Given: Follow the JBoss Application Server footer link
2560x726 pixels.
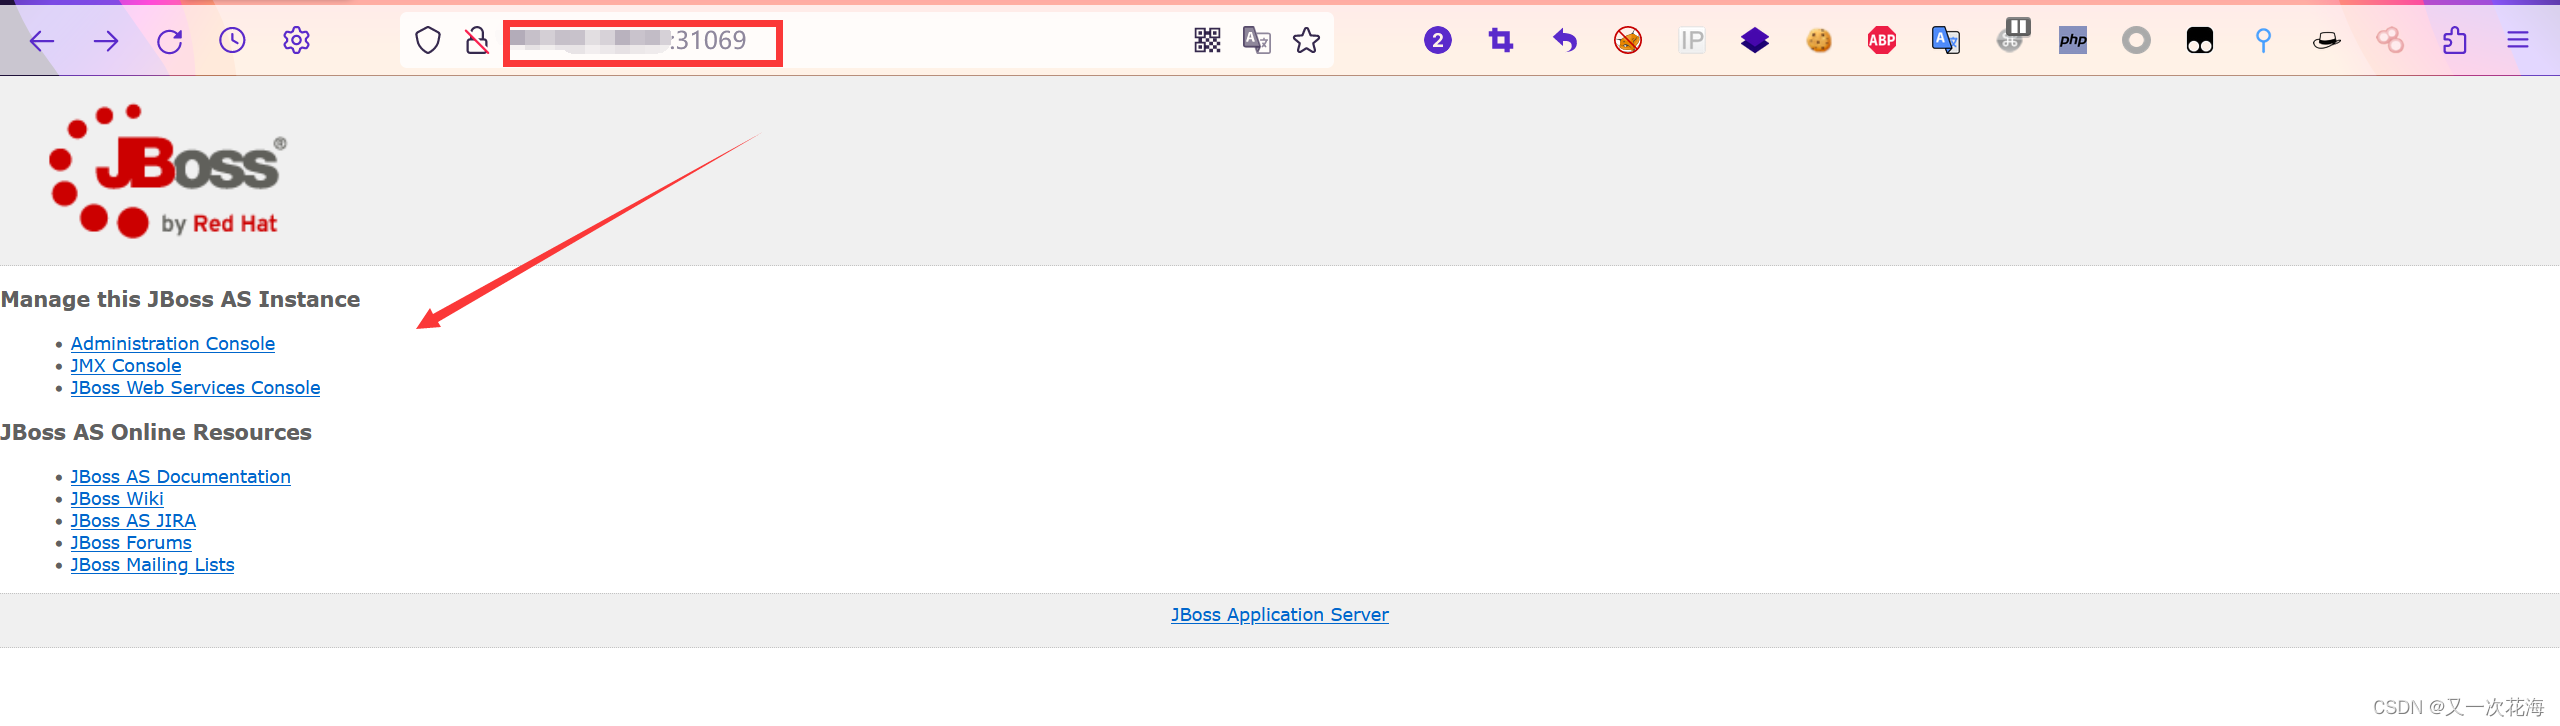Looking at the screenshot, I should tap(1280, 614).
